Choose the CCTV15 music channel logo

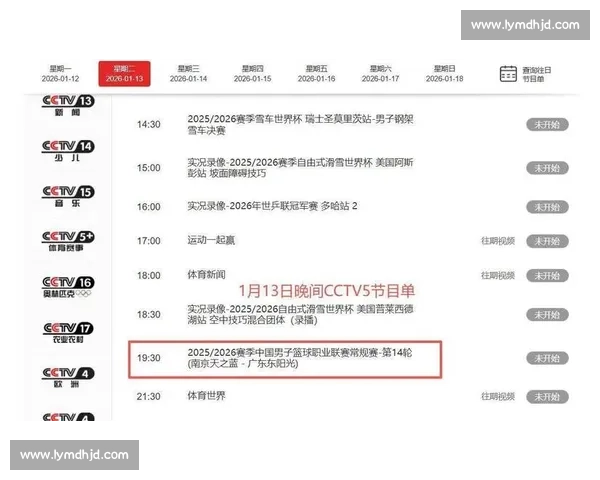pos(68,196)
